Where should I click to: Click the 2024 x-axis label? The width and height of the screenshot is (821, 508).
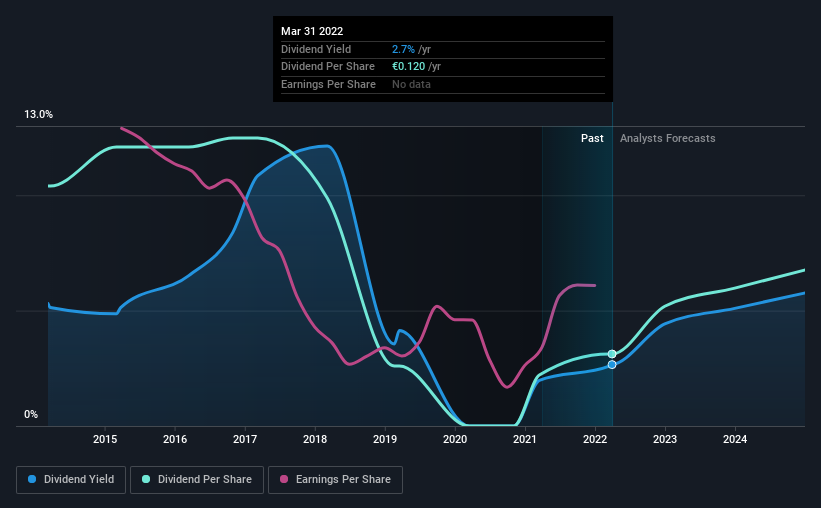[x=735, y=439]
